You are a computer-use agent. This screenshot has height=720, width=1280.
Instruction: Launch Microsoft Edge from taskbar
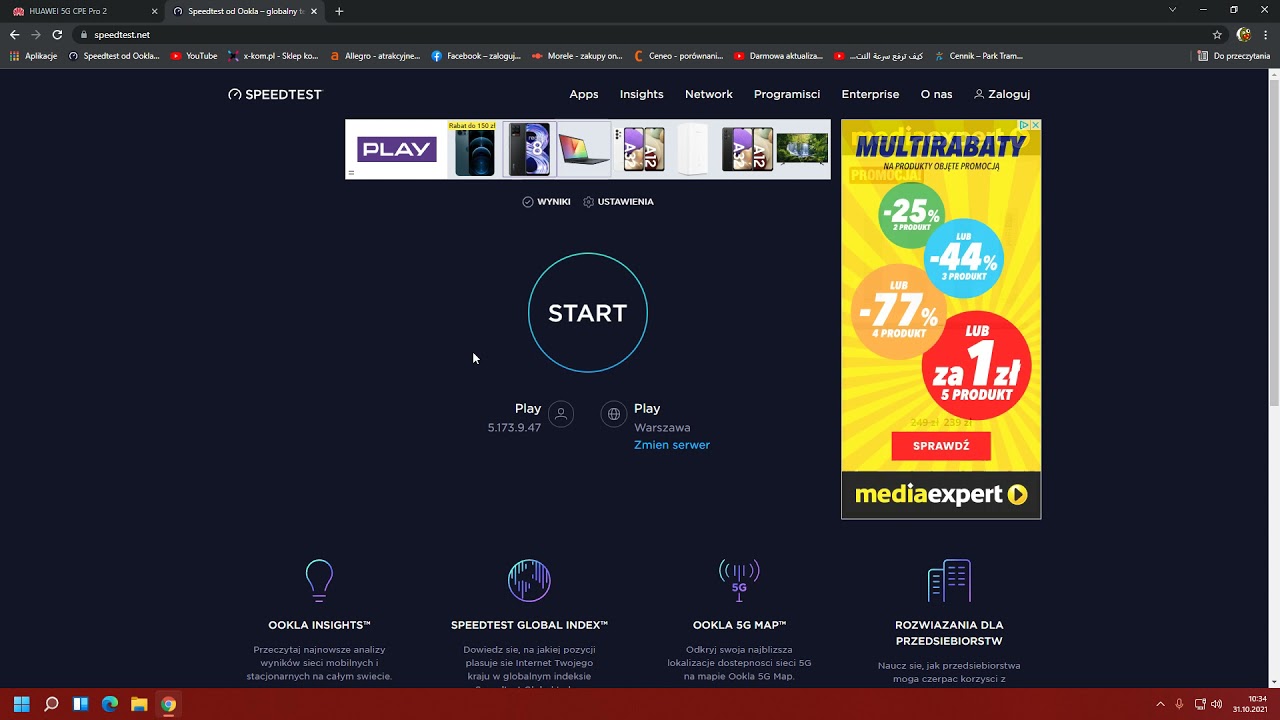pyautogui.click(x=110, y=704)
